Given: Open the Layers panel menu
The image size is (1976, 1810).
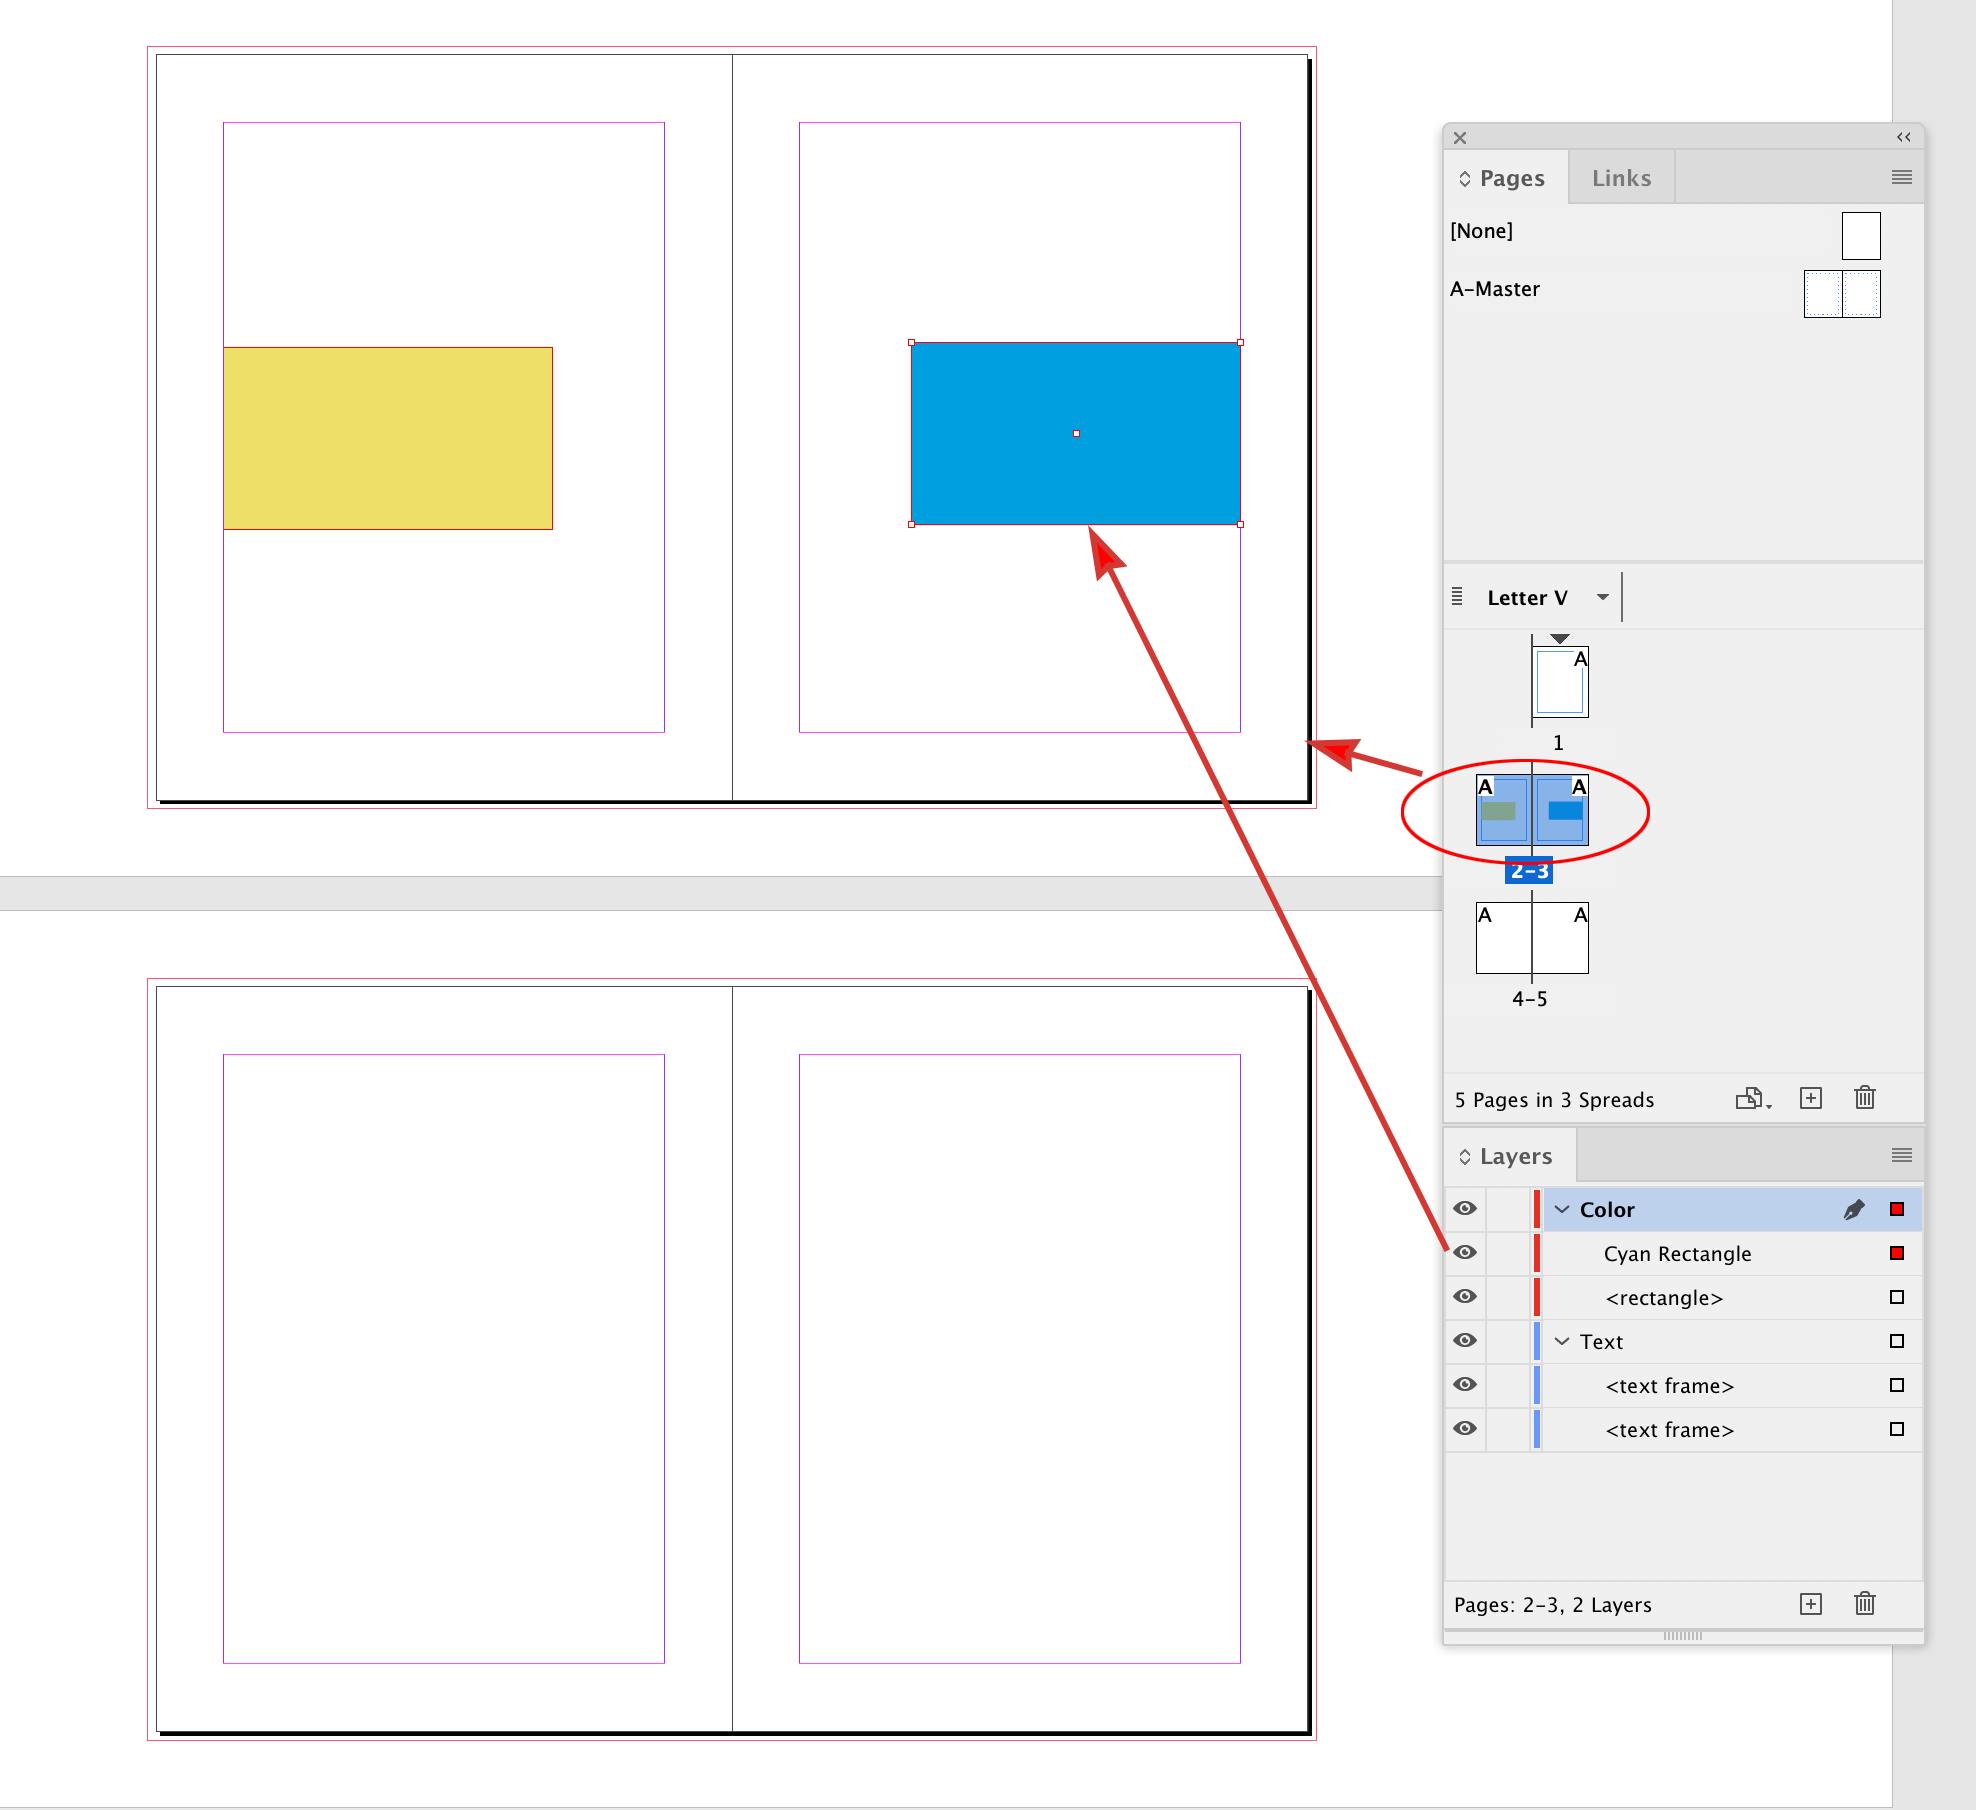Looking at the screenshot, I should point(1899,1155).
